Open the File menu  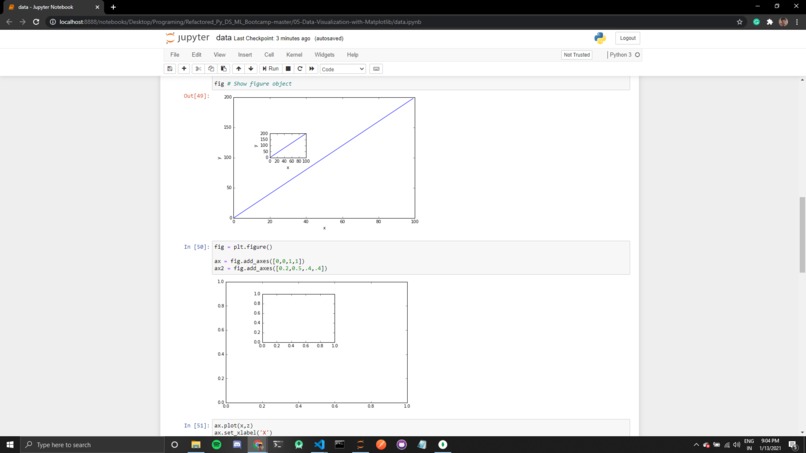(x=175, y=55)
